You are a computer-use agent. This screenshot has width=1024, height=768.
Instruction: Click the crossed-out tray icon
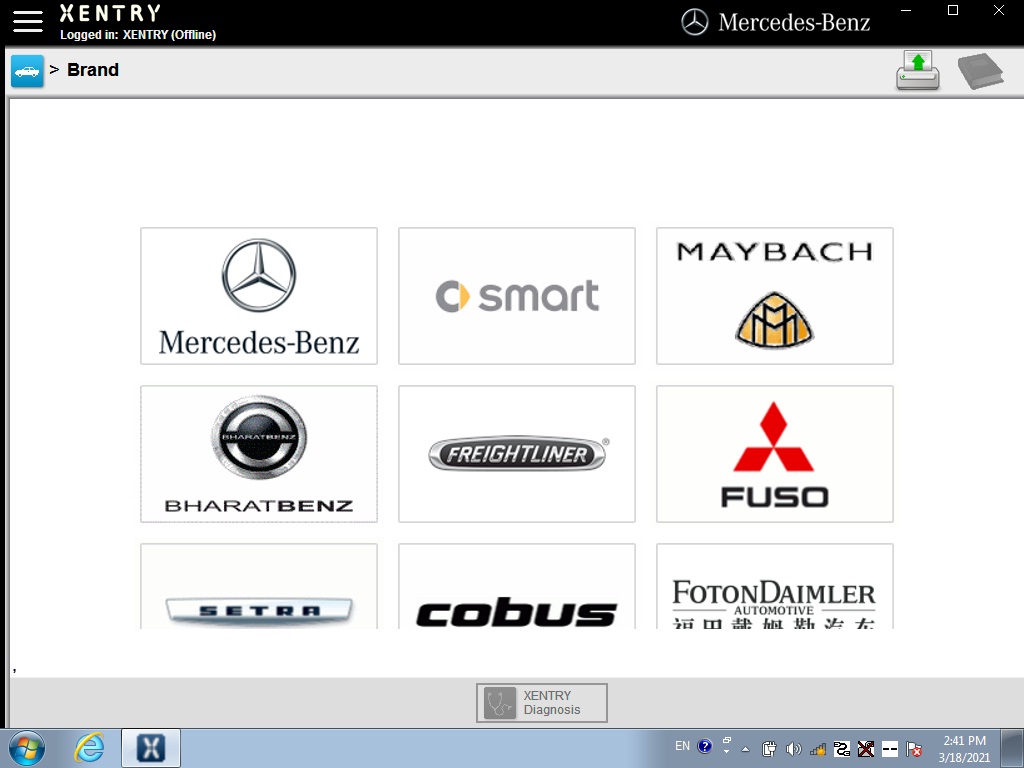coord(866,748)
